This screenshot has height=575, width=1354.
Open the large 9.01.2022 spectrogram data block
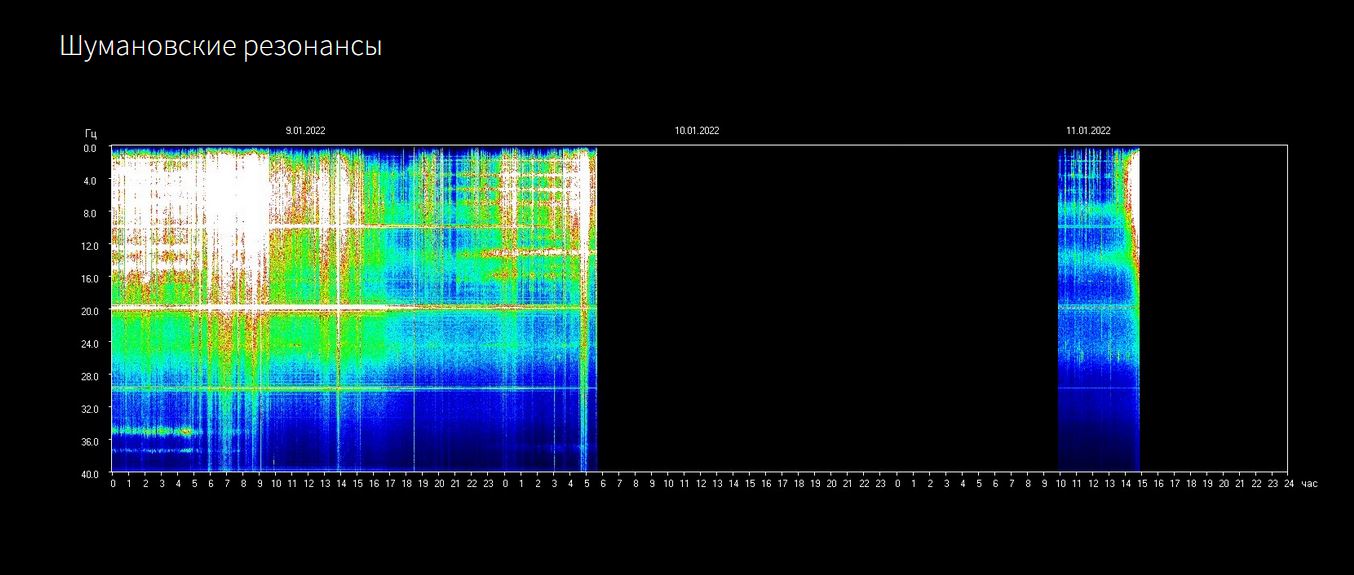354,309
